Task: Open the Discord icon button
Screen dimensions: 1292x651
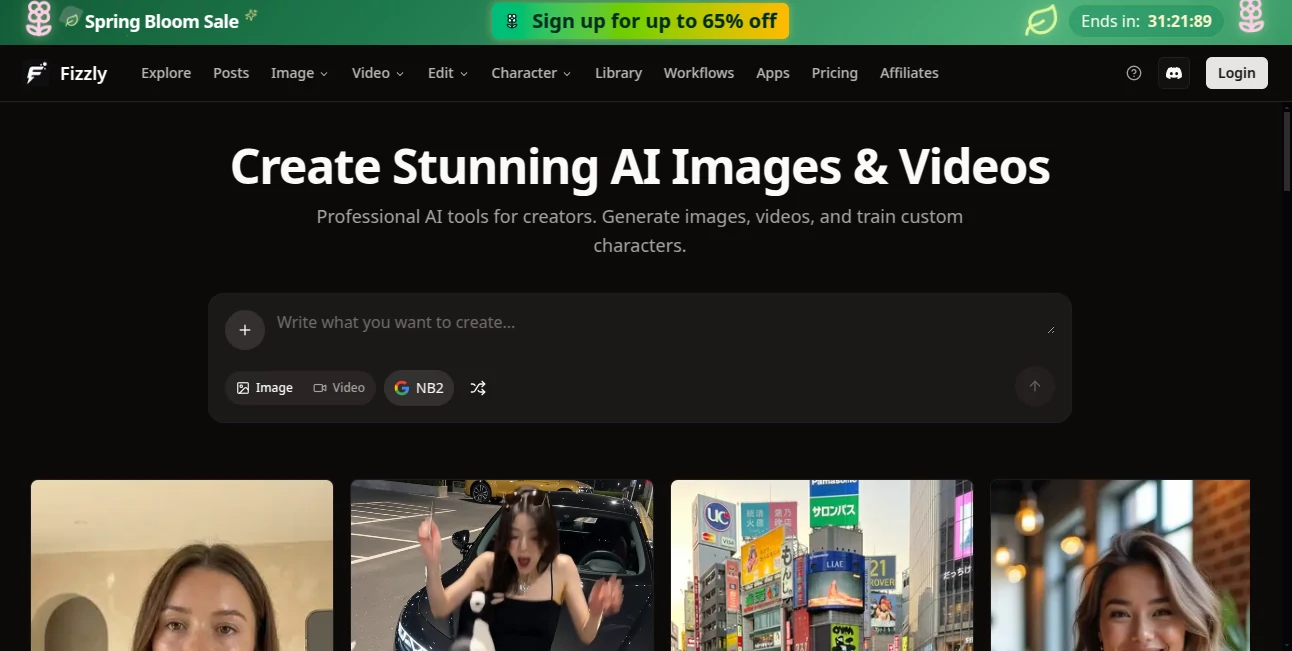Action: tap(1174, 73)
